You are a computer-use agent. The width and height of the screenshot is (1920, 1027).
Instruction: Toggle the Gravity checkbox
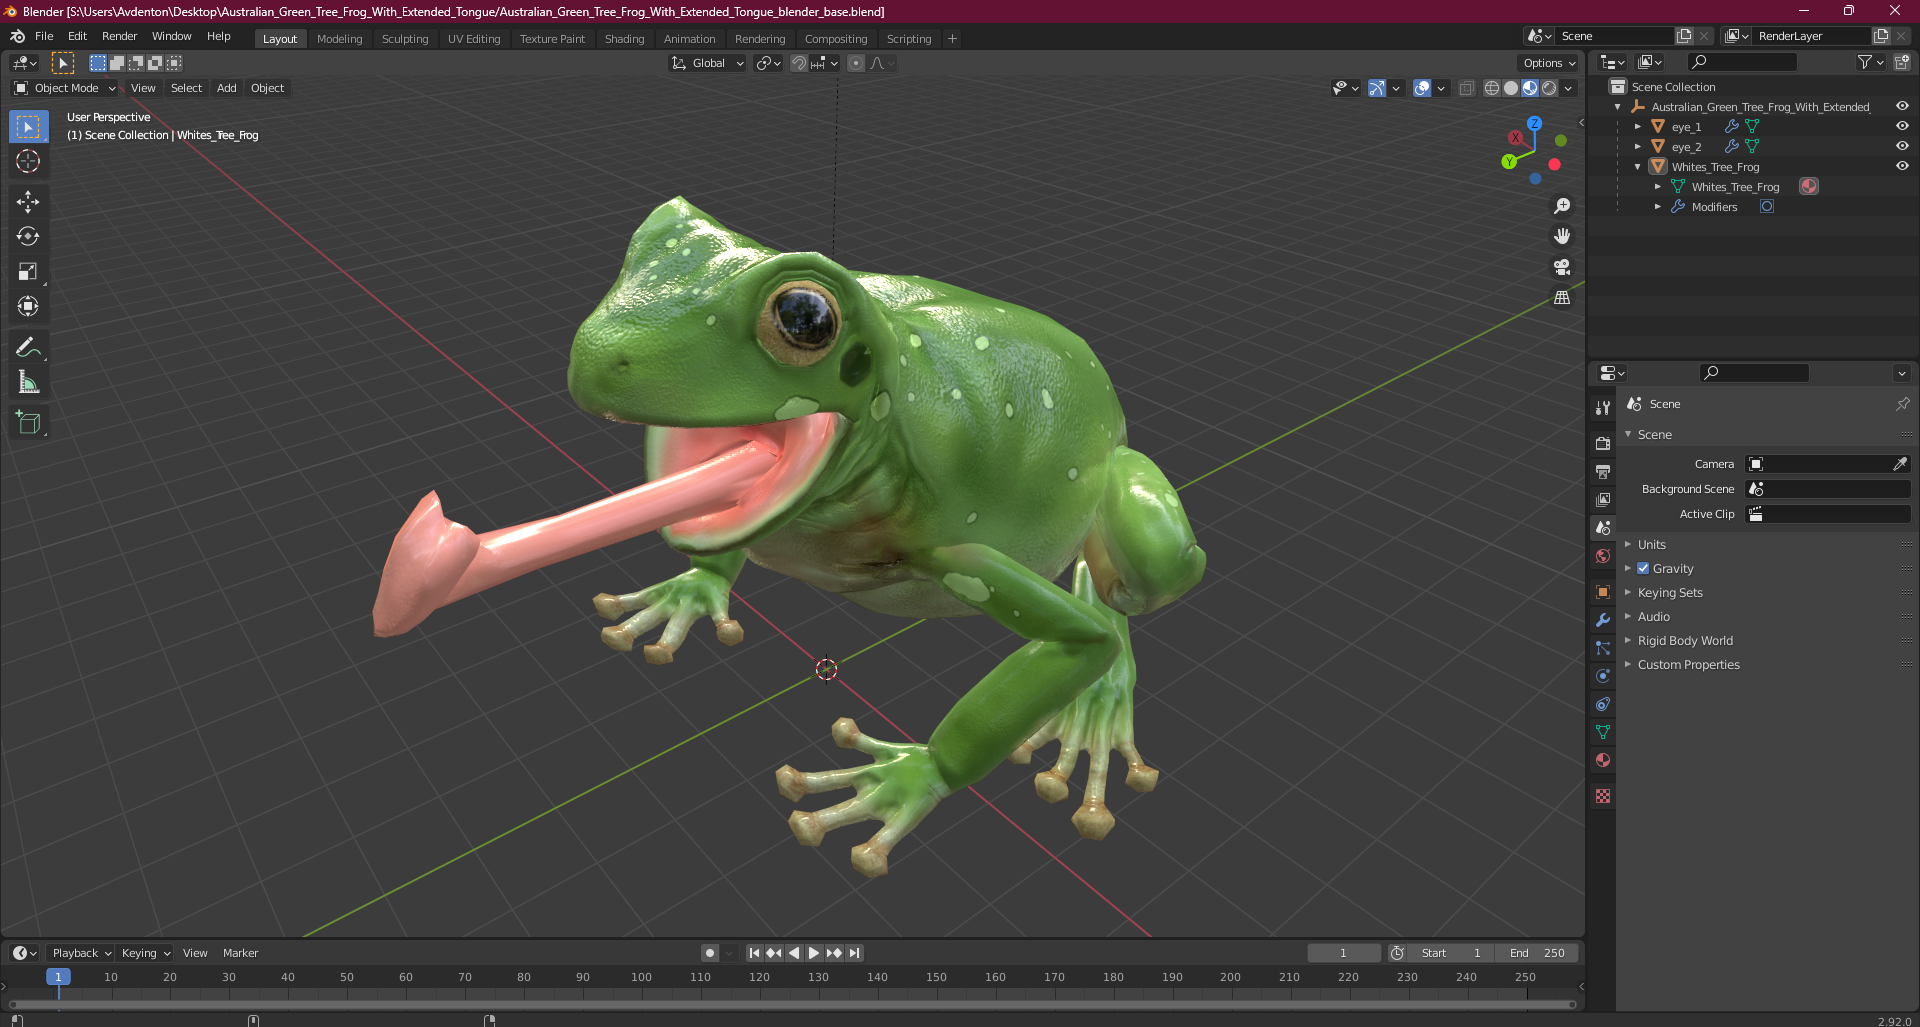pyautogui.click(x=1643, y=568)
